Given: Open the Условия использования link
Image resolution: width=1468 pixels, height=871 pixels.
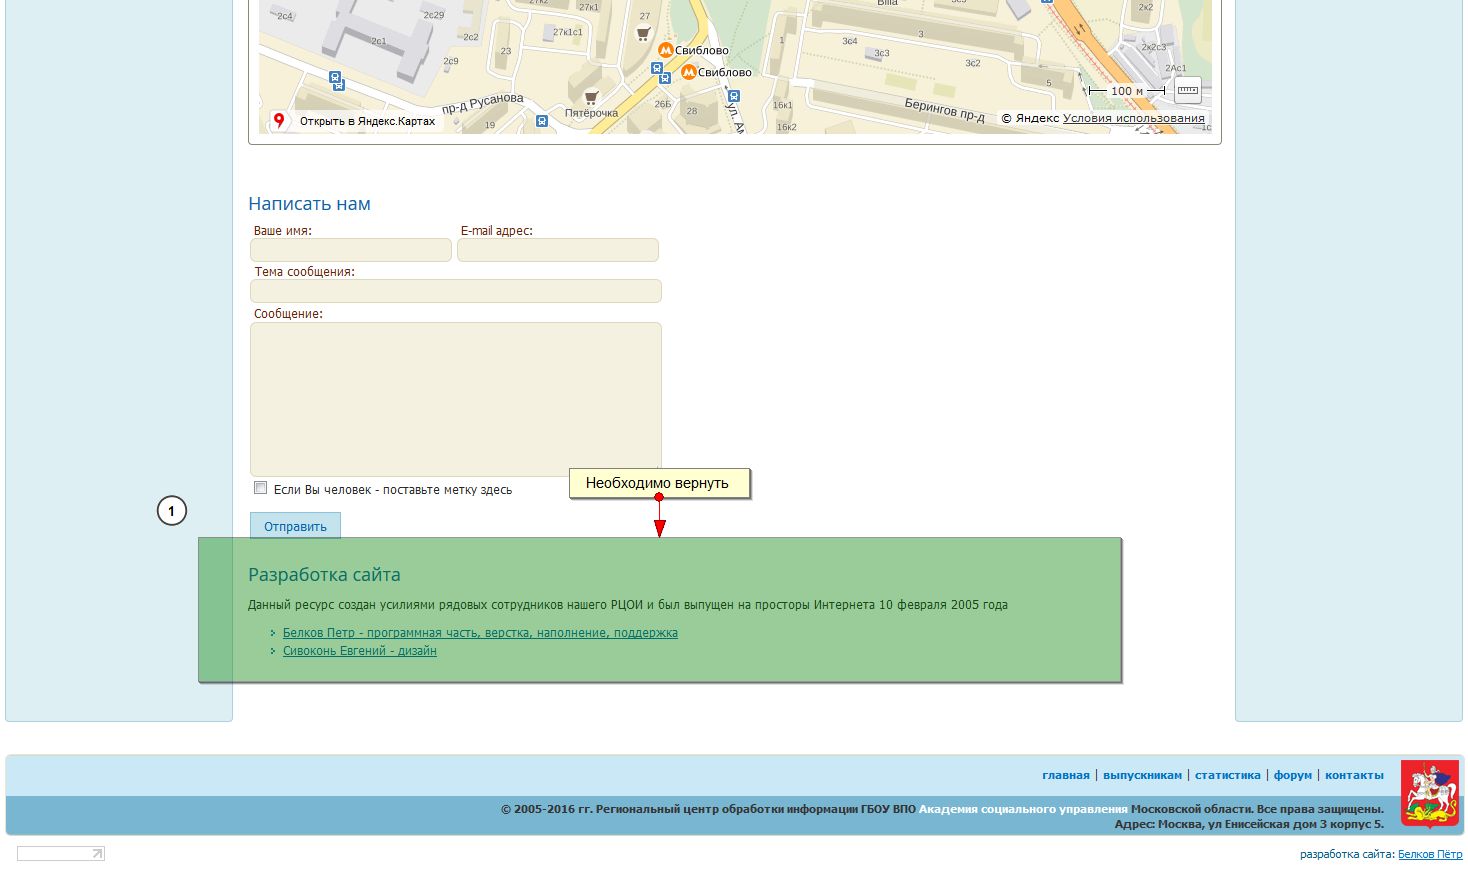Looking at the screenshot, I should point(1133,118).
